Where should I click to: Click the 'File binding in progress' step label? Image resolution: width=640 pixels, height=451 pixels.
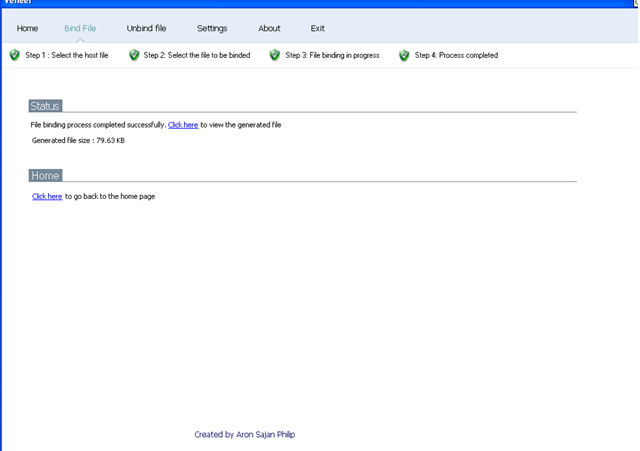pyautogui.click(x=332, y=55)
